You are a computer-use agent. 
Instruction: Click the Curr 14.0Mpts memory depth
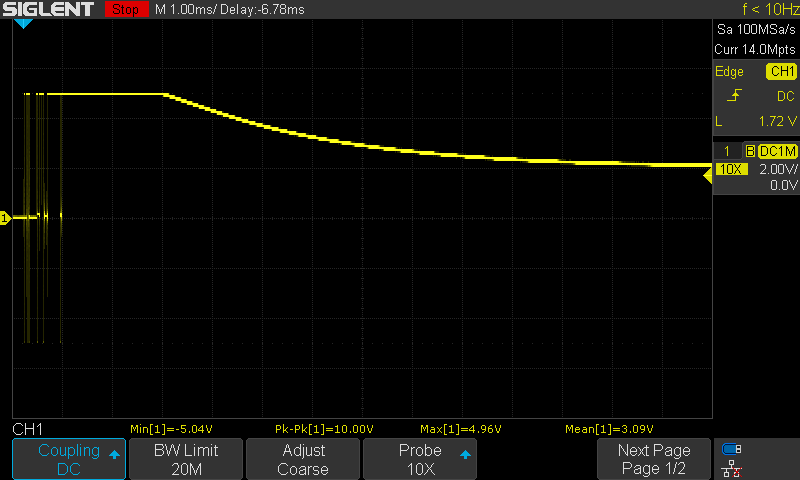755,49
